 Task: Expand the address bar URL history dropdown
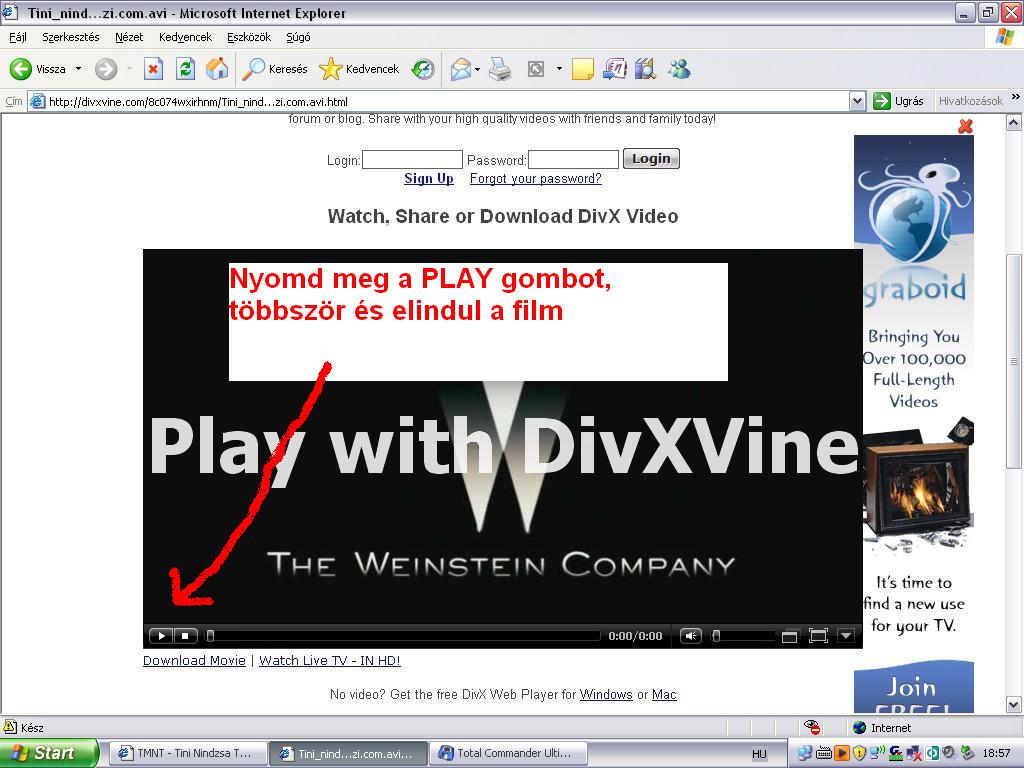[857, 101]
